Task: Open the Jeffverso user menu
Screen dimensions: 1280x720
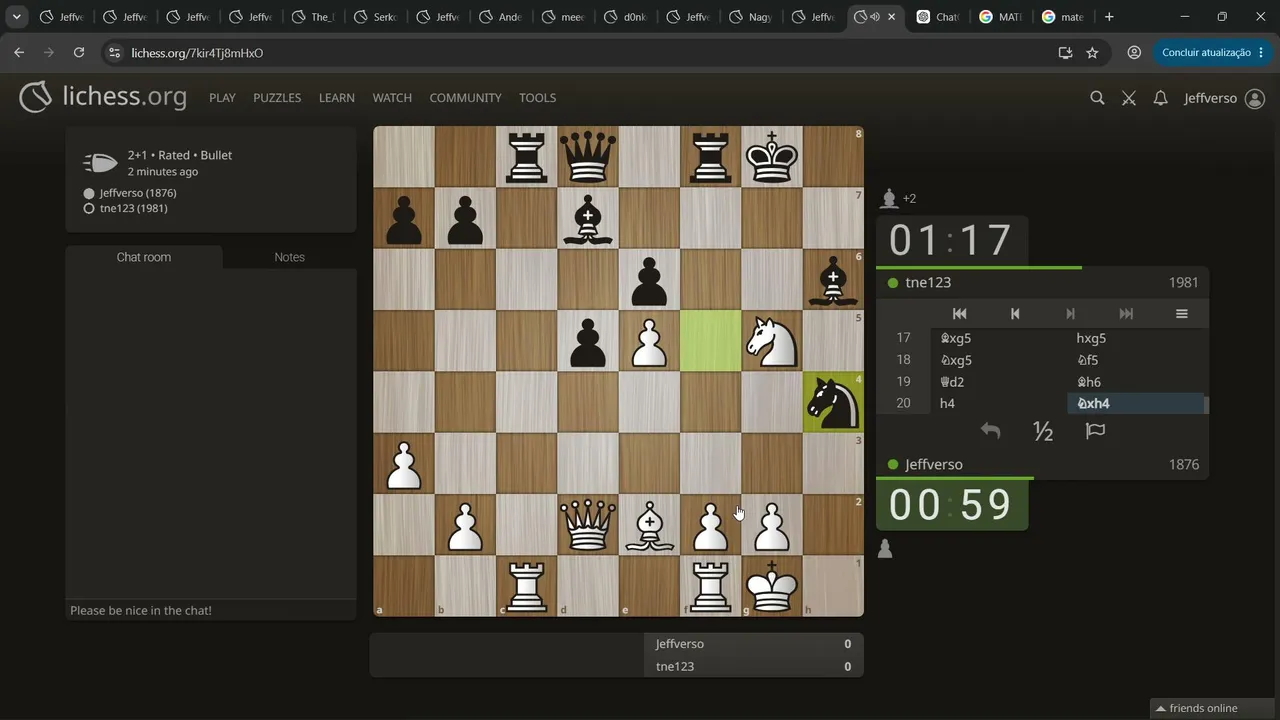Action: (x=1224, y=98)
